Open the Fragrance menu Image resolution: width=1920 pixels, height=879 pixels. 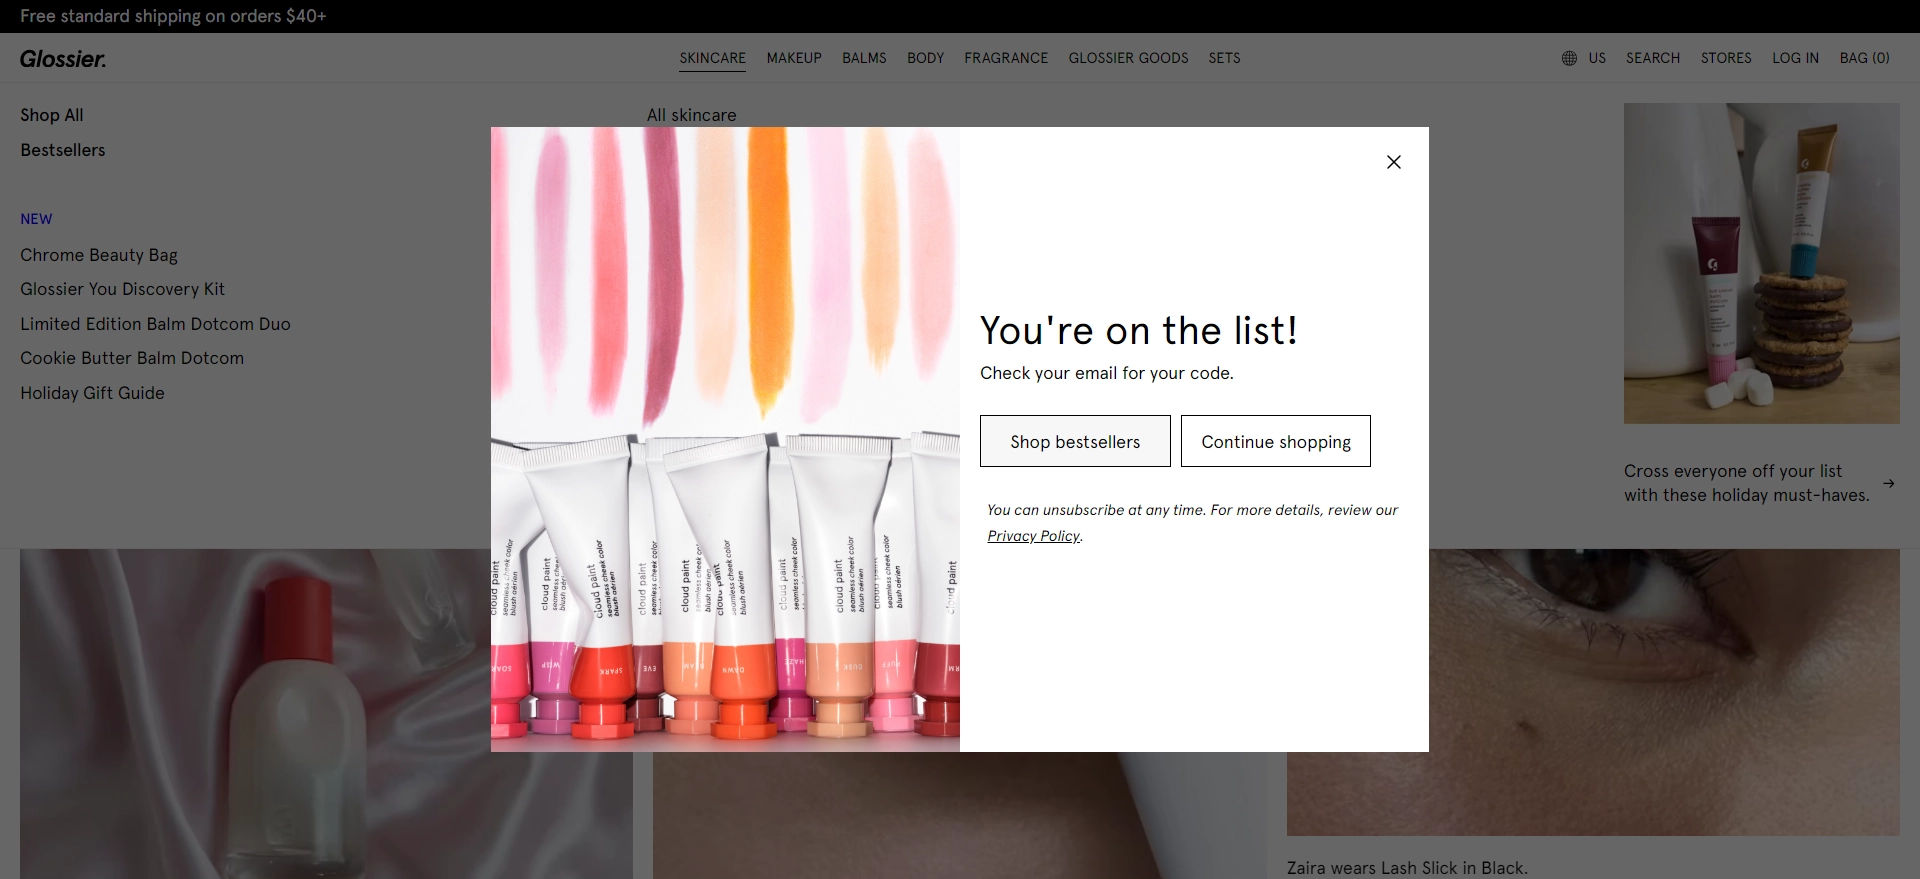(1006, 58)
